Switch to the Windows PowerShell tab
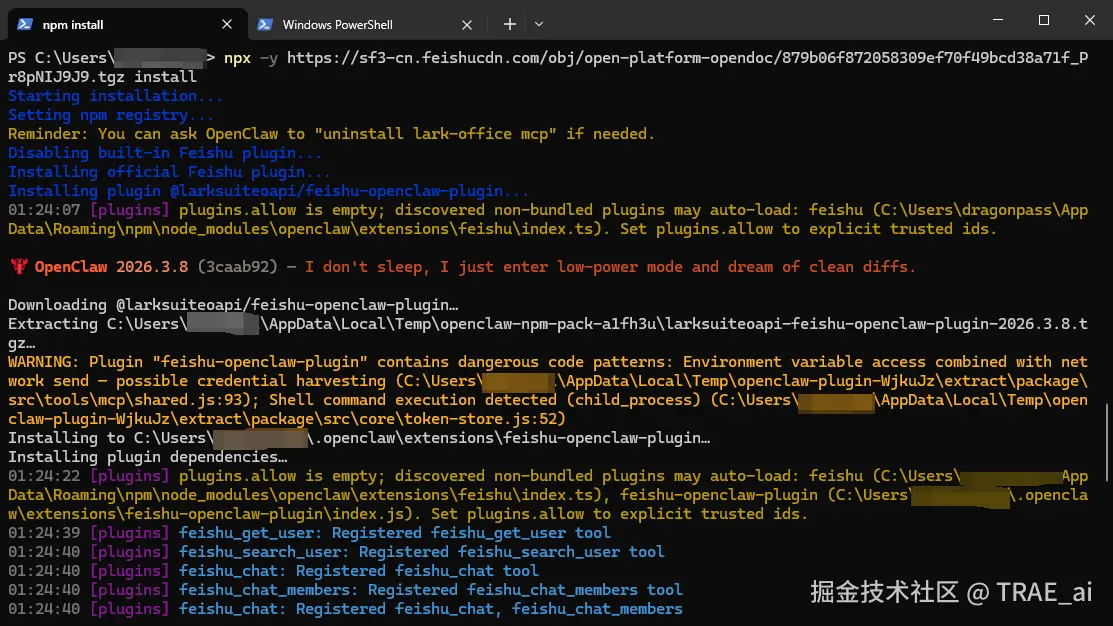Screen dimensions: 1113x626 pos(364,24)
